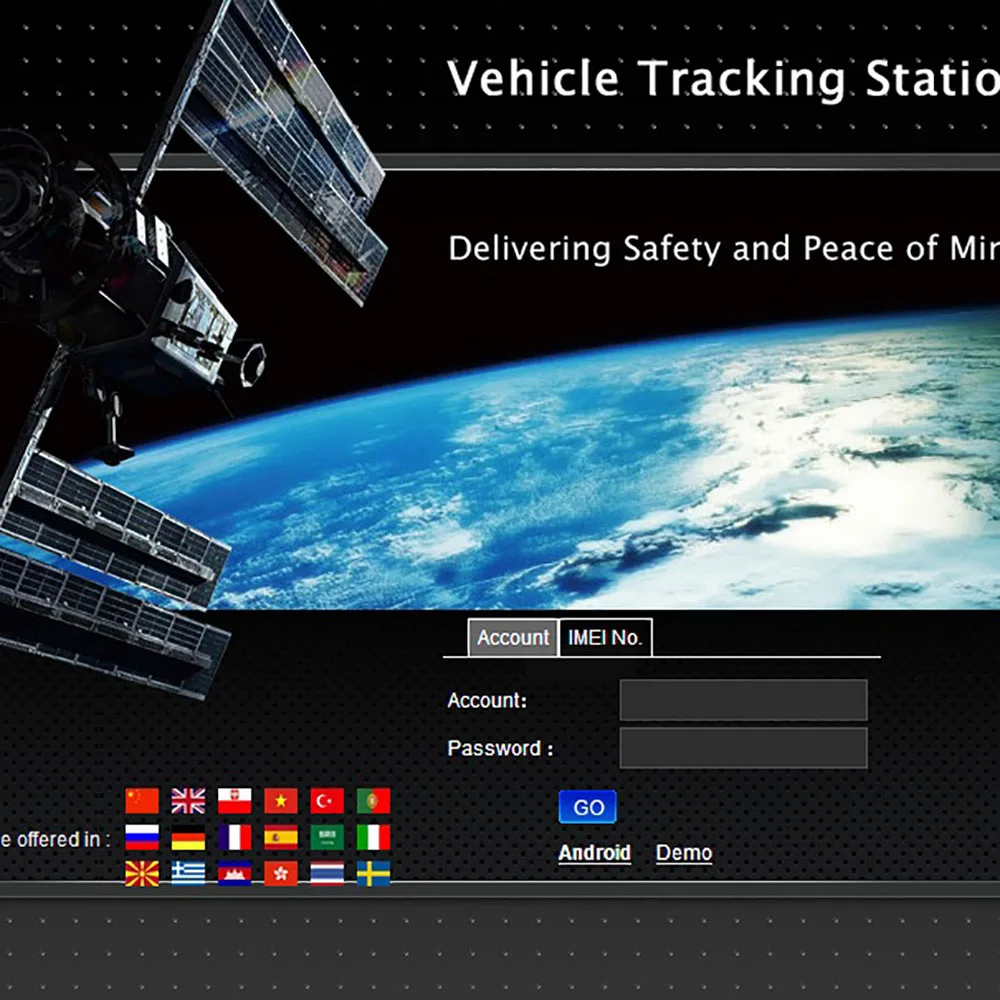Select the Italy flag language
The image size is (1000, 1000).
[x=373, y=837]
